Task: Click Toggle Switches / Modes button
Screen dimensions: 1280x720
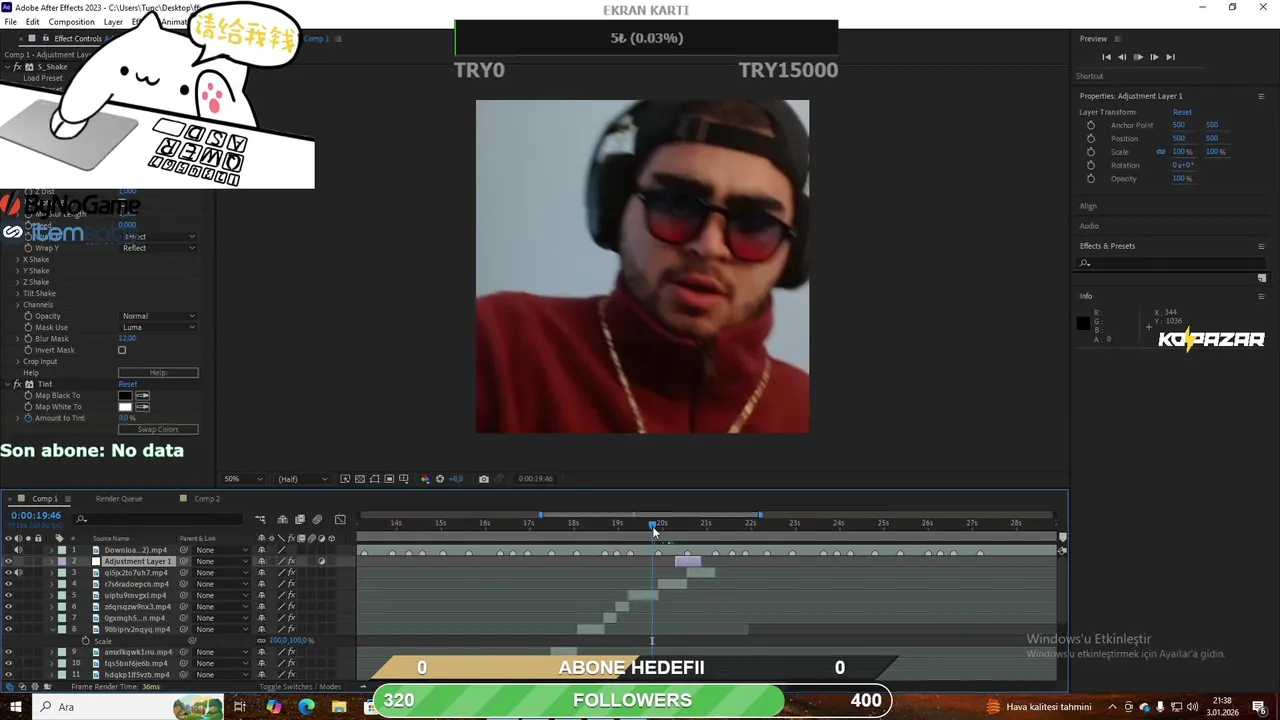Action: 300,687
